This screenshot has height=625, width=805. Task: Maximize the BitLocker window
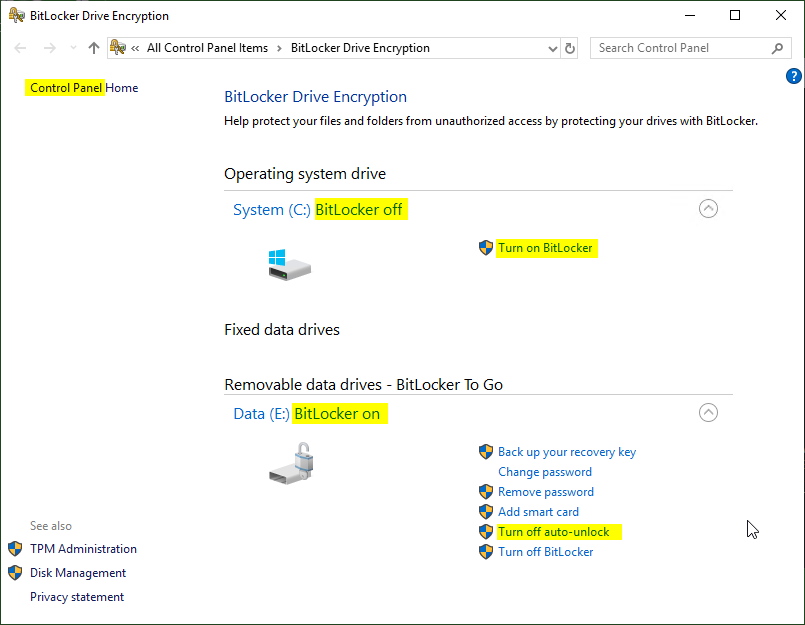[735, 15]
